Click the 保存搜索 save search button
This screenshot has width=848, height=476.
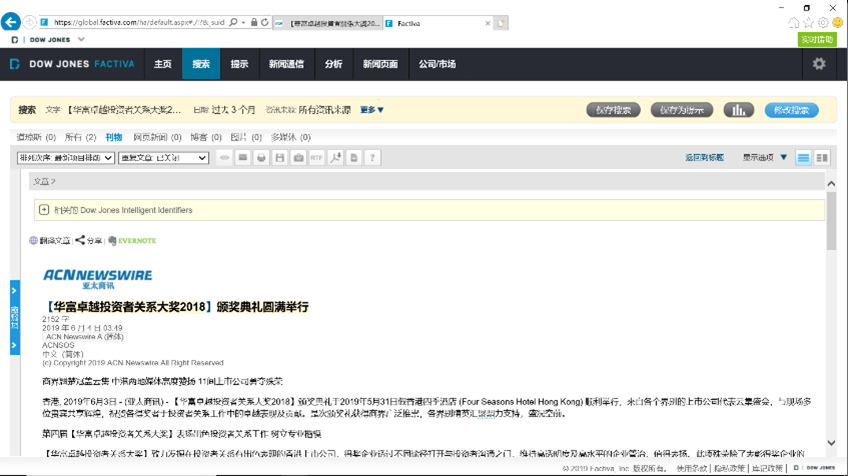[x=613, y=110]
